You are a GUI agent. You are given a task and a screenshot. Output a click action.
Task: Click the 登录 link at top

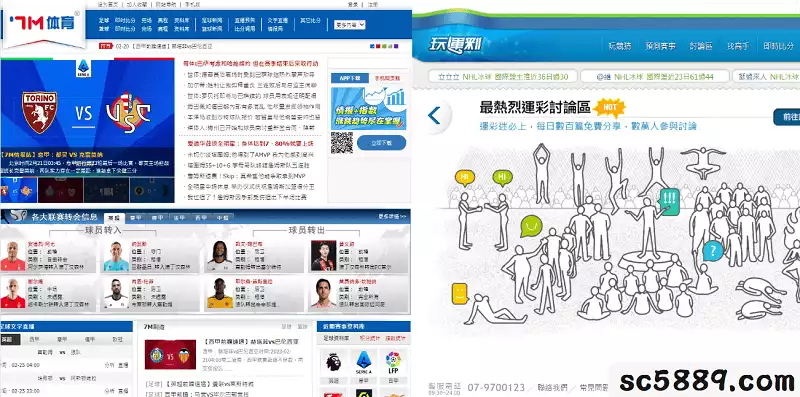353,4
